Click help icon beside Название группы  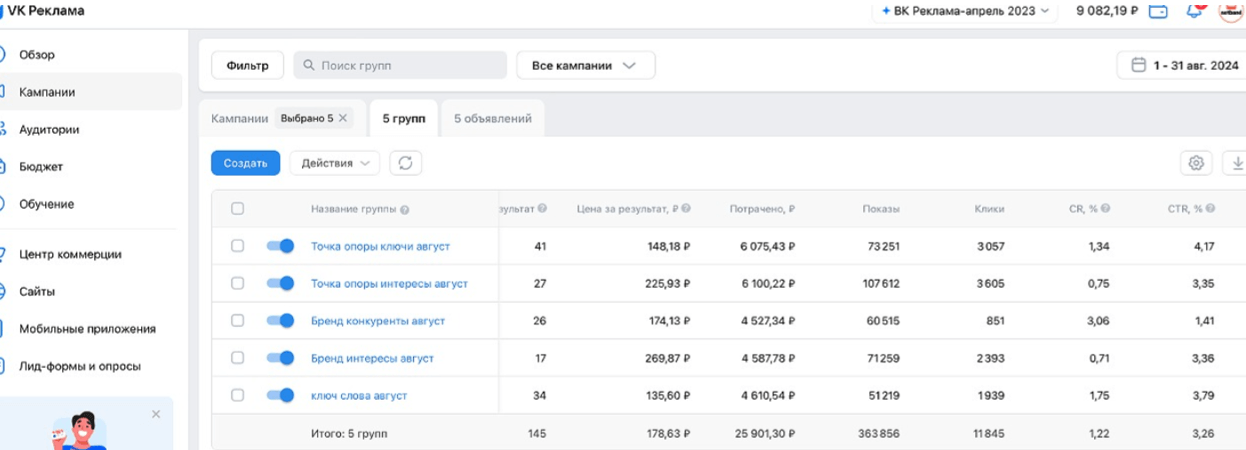(x=405, y=209)
